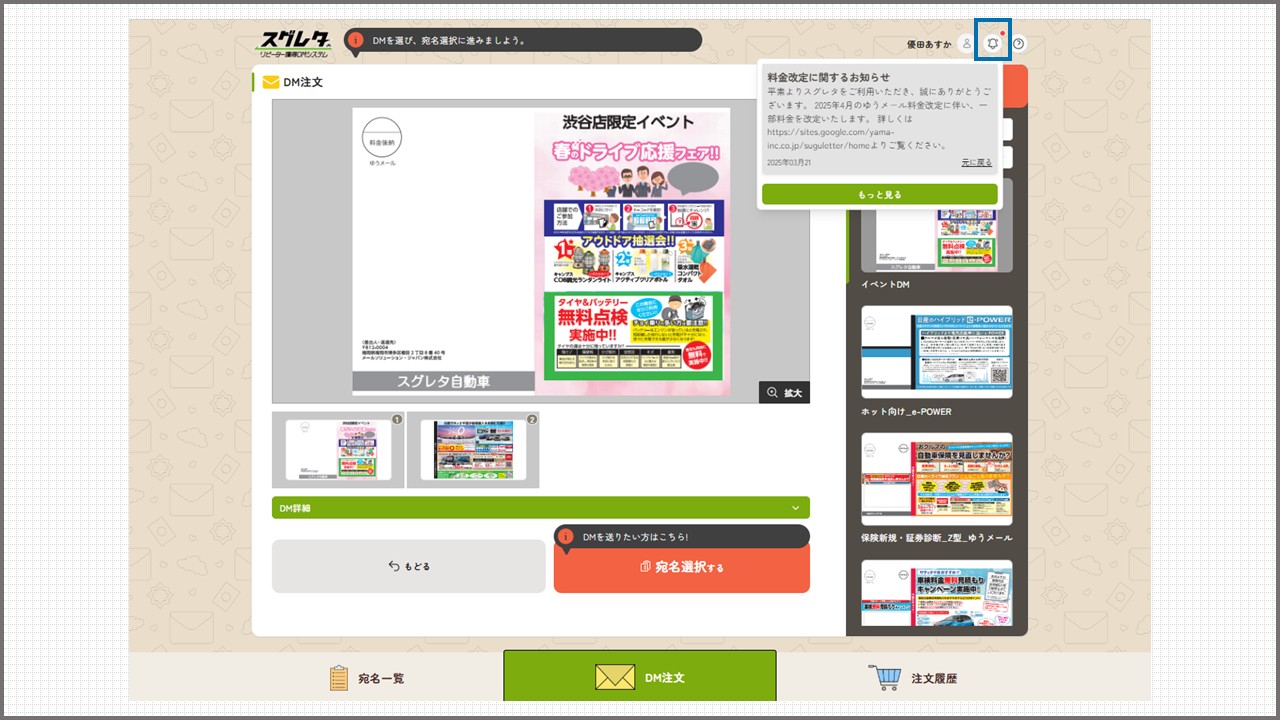Open the DM注文 tab
The image size is (1280, 720).
click(x=640, y=677)
